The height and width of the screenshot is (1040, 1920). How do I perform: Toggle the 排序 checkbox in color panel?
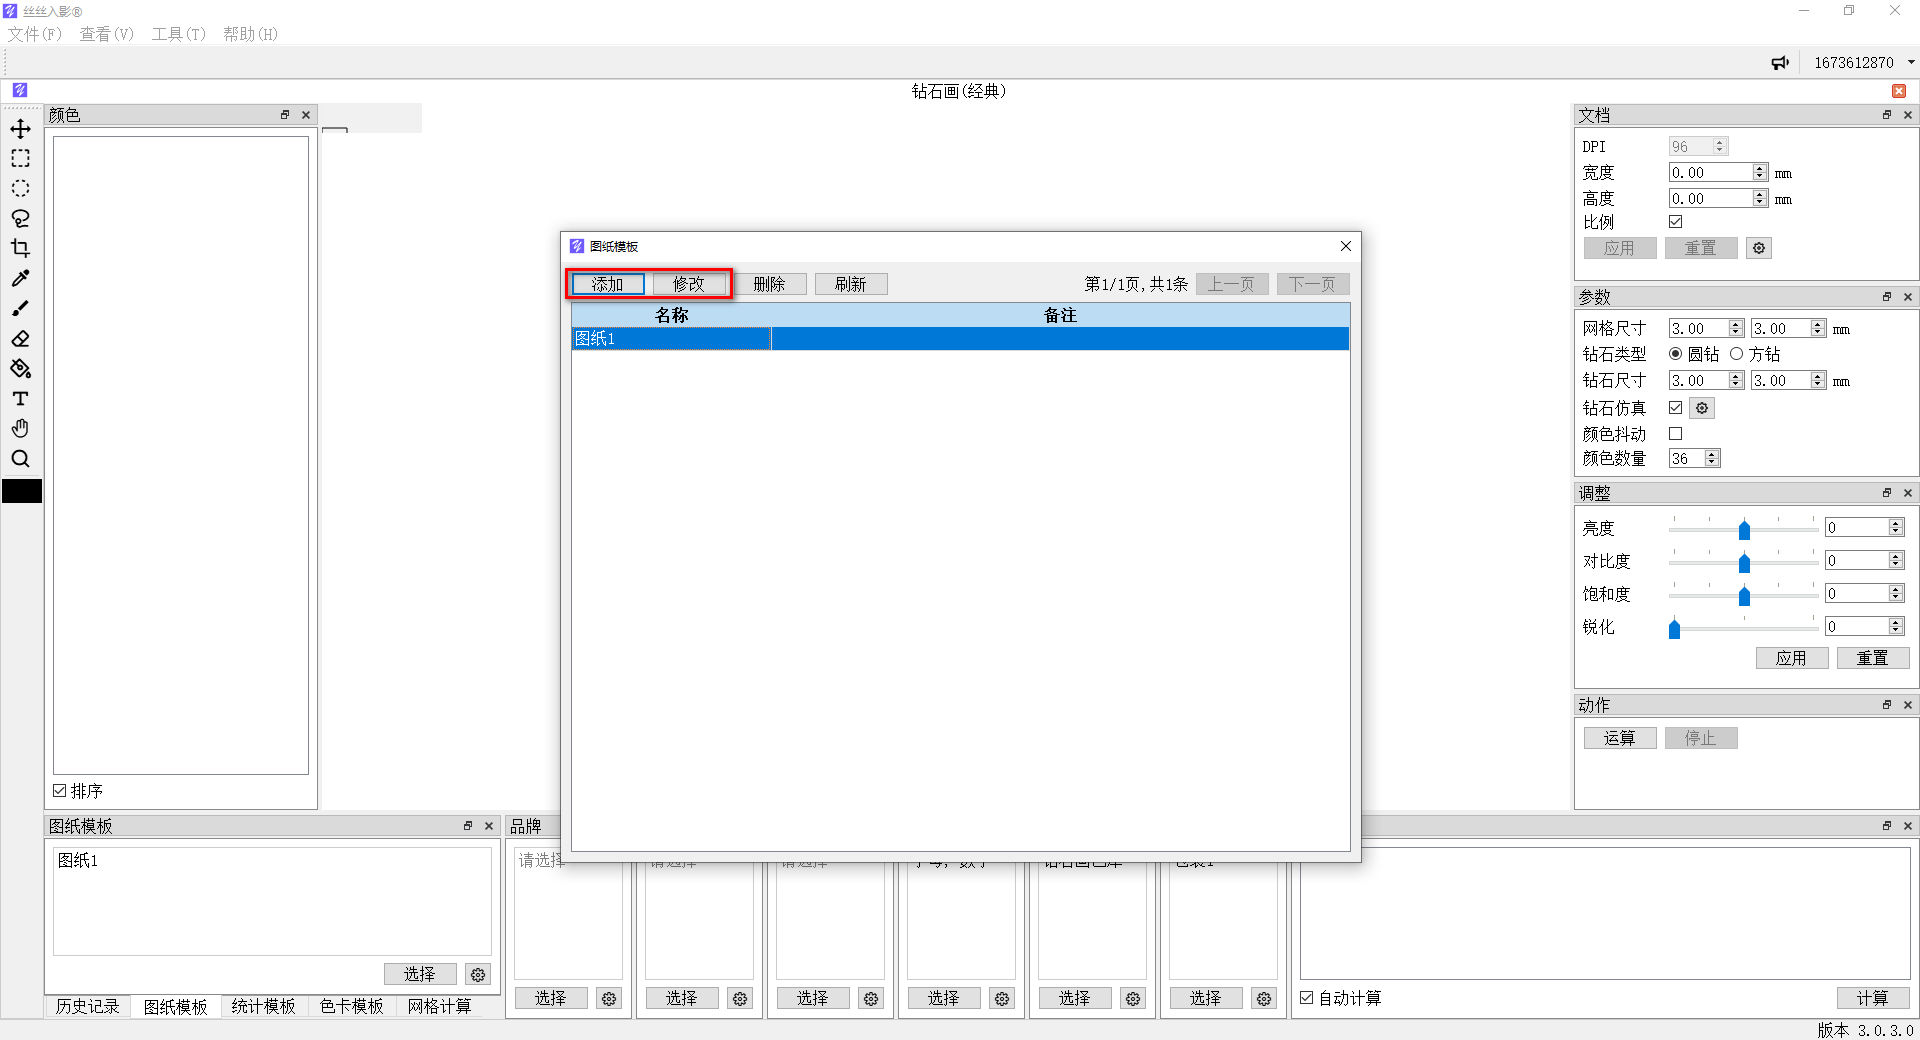[x=60, y=791]
